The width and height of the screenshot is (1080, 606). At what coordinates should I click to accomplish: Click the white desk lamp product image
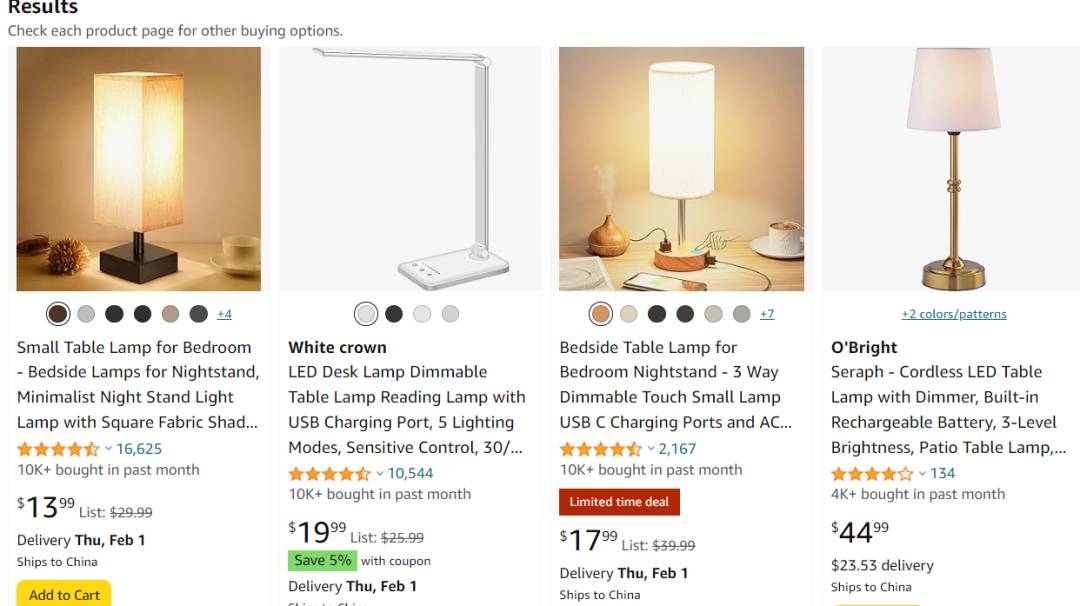410,169
